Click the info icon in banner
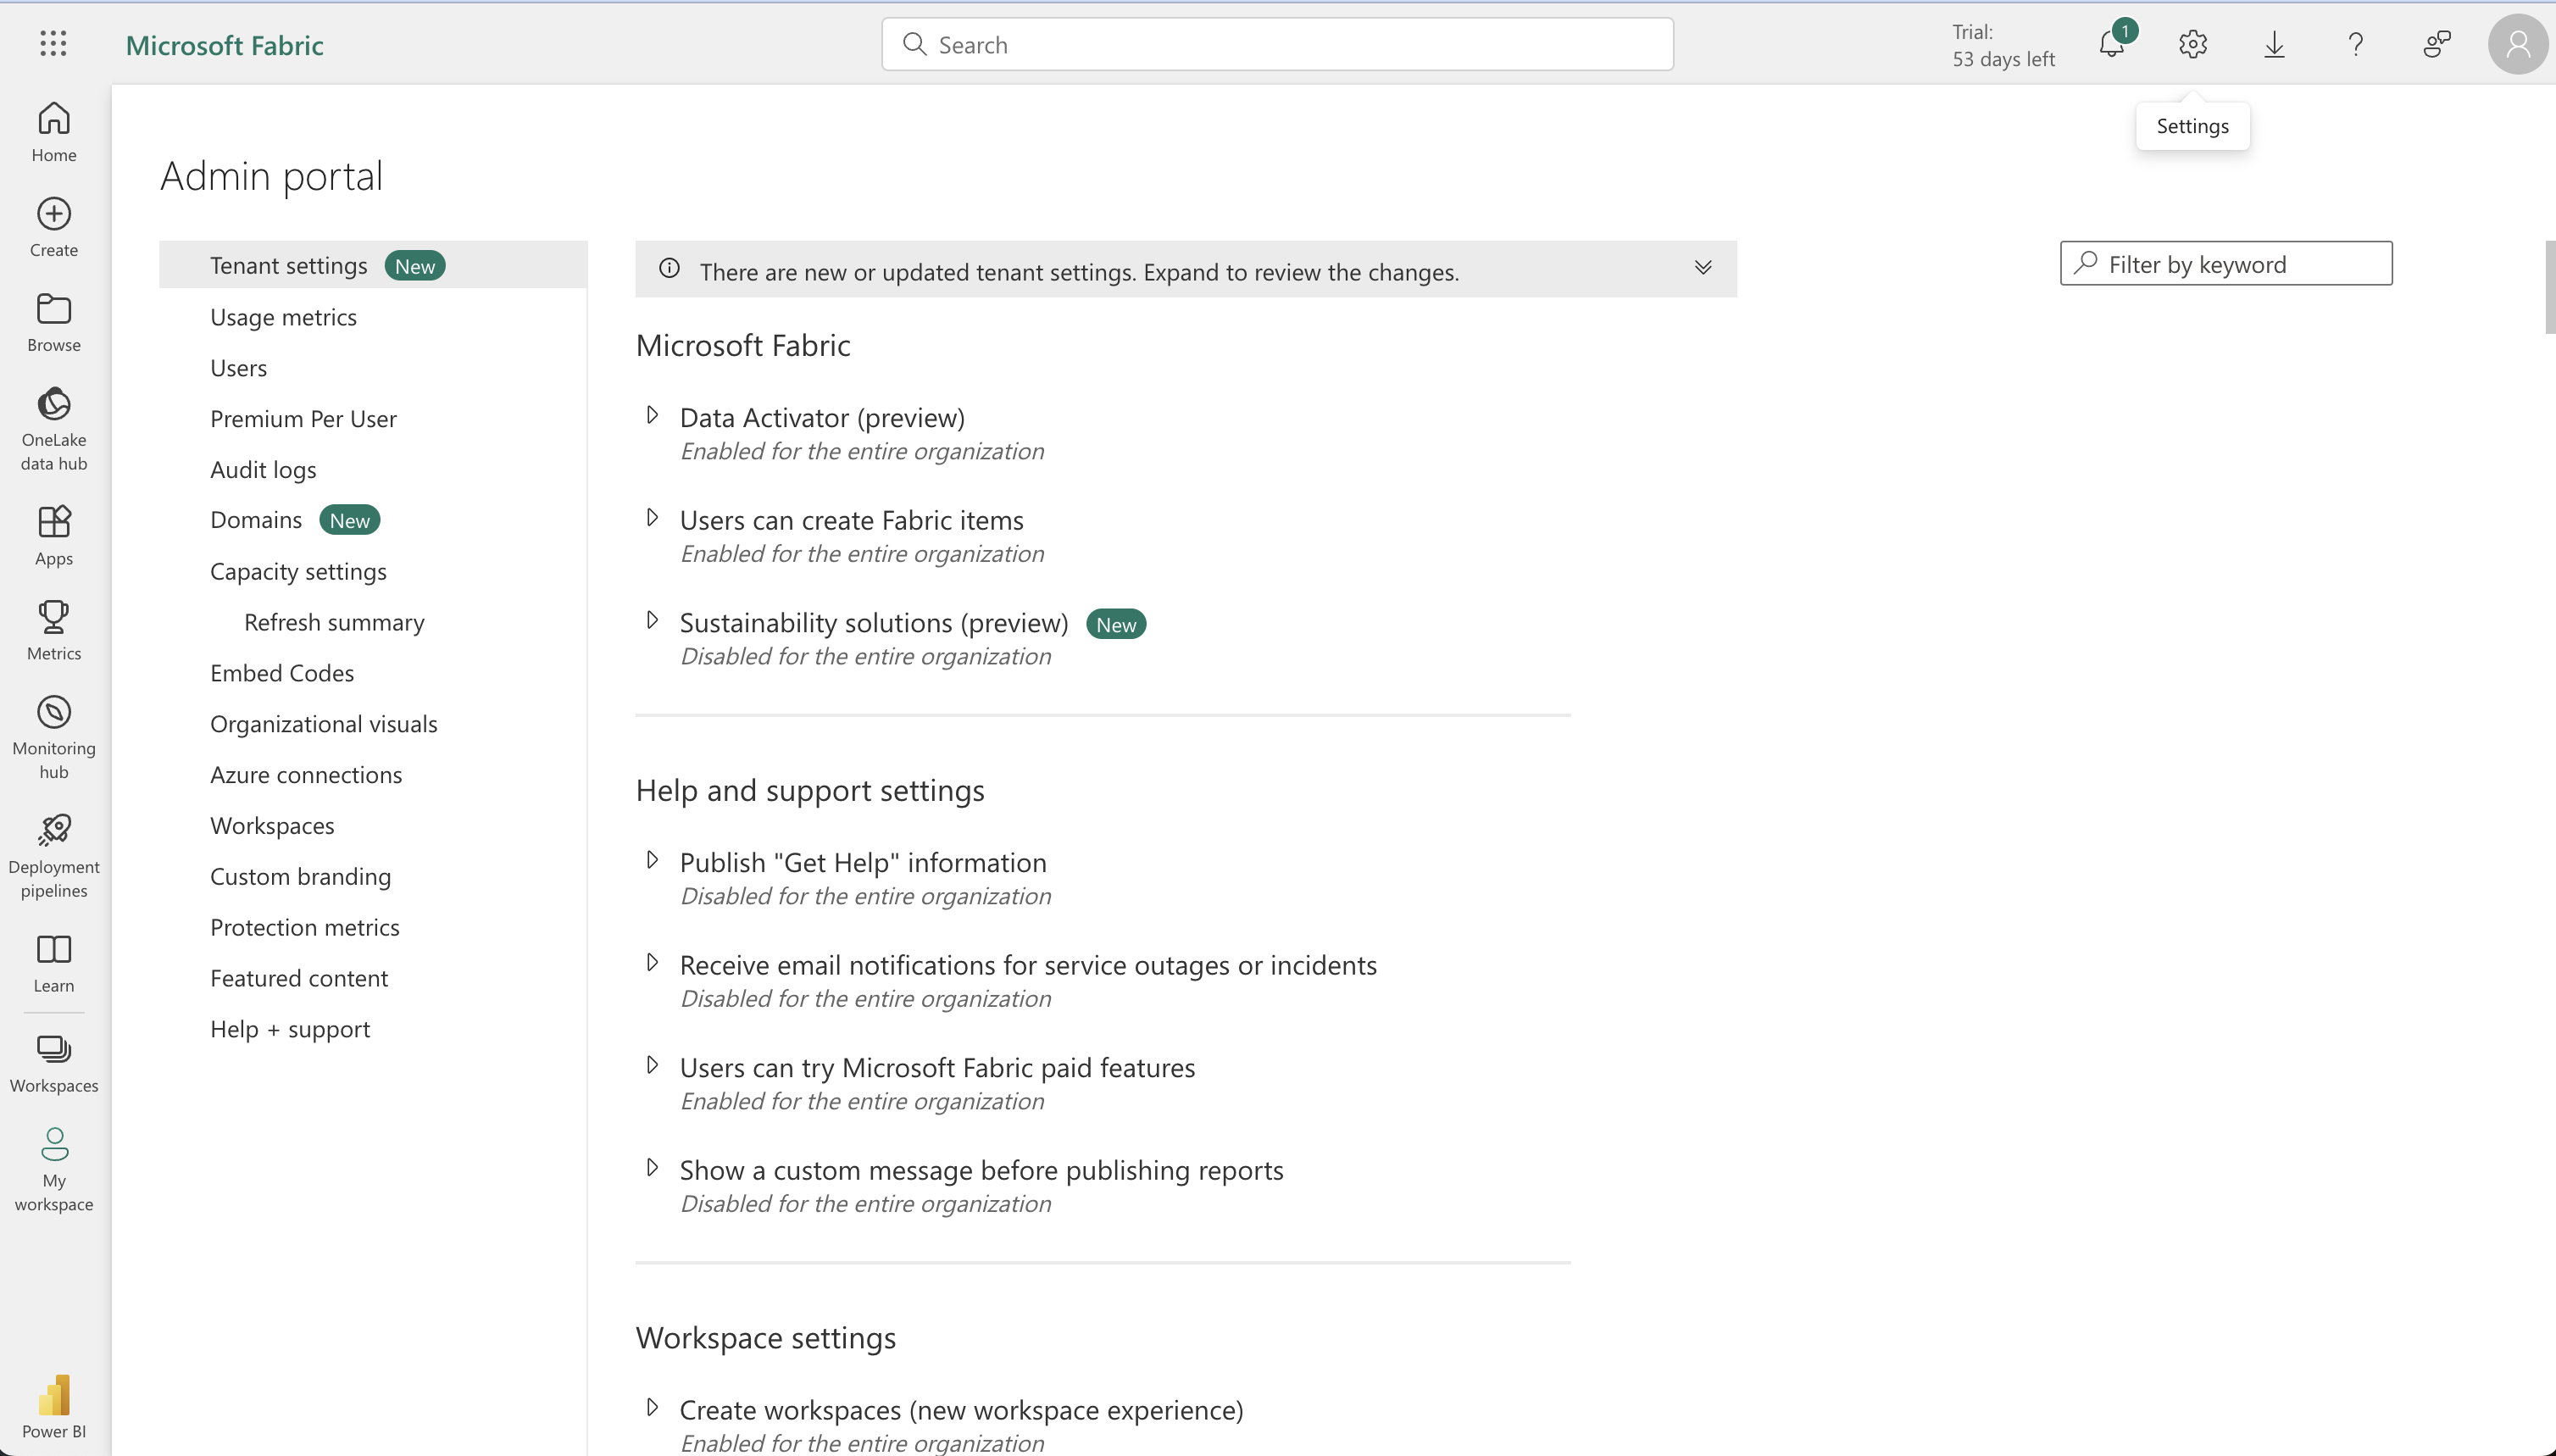This screenshot has width=2556, height=1456. pyautogui.click(x=669, y=268)
